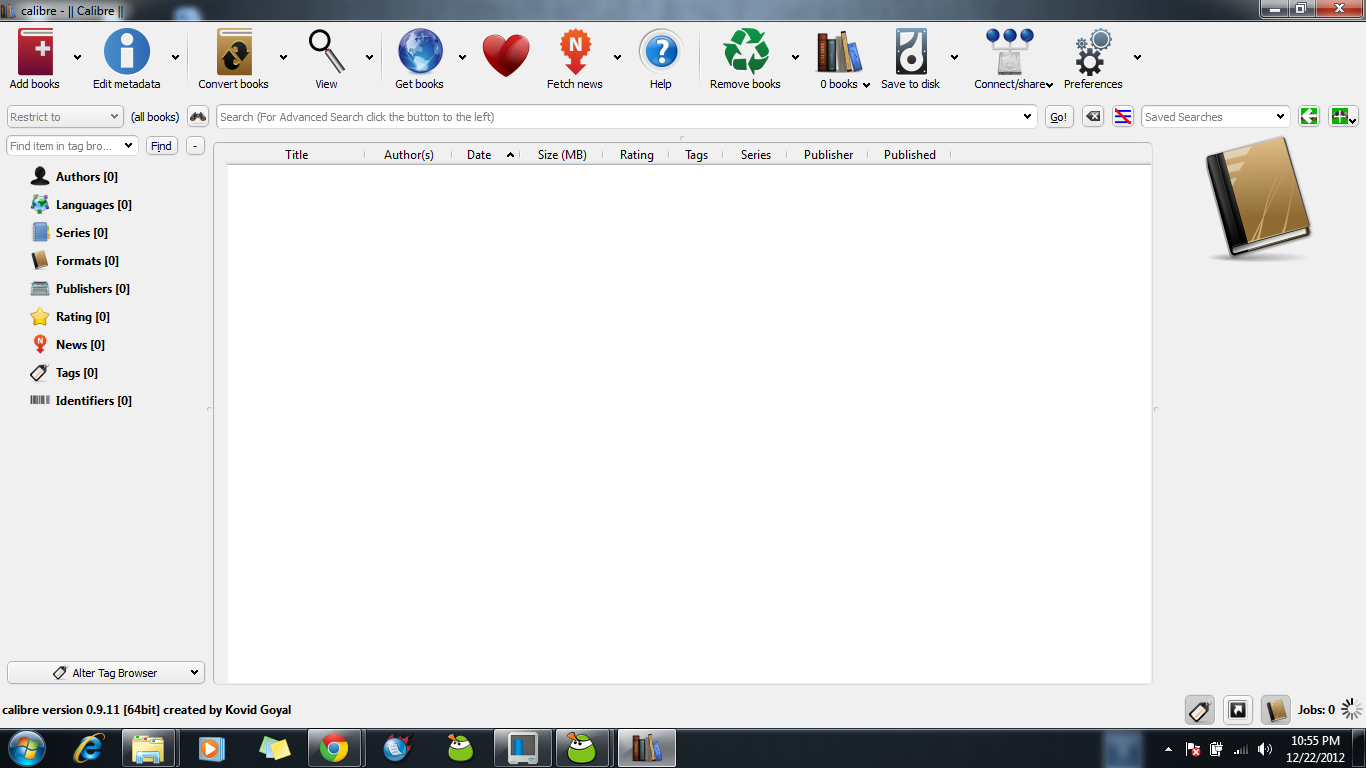This screenshot has height=768, width=1366.
Task: Click the Find button in tag browser
Action: (x=161, y=146)
